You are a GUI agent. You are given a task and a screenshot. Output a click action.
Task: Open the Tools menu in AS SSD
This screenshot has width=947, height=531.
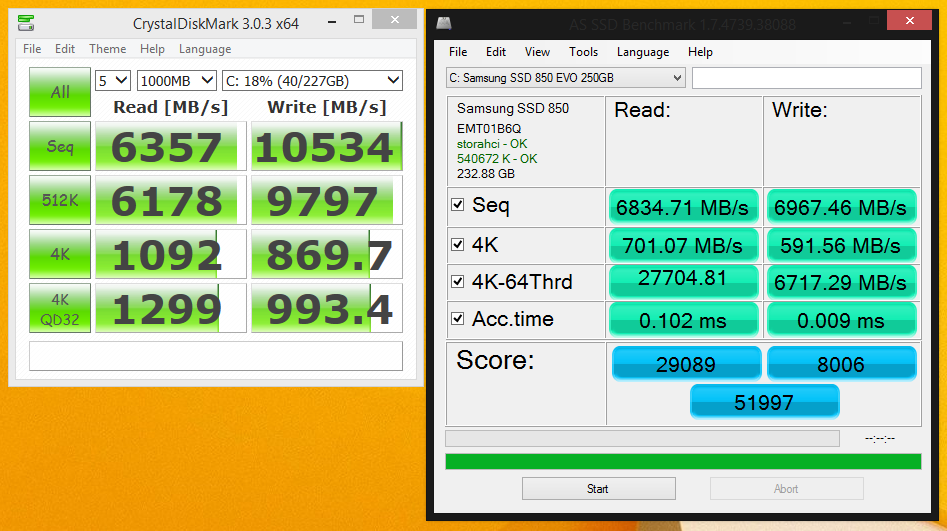(583, 52)
